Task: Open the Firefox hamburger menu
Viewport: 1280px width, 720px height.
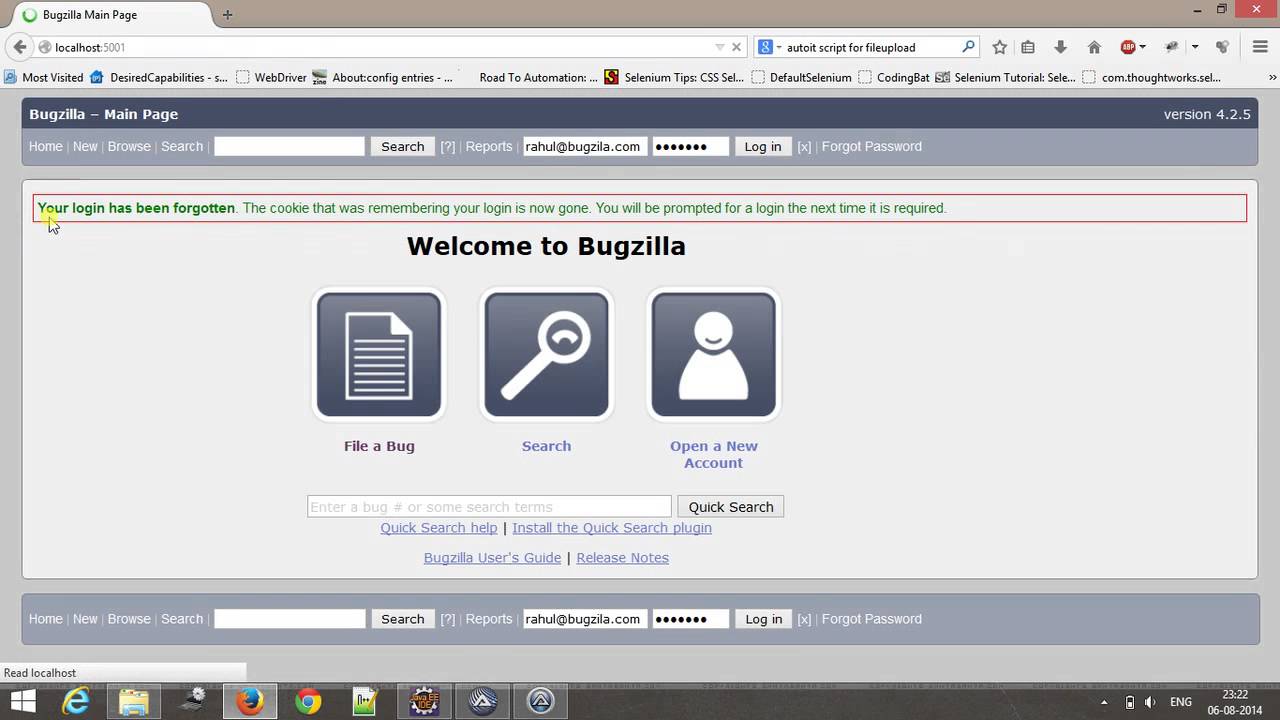Action: 1260,47
